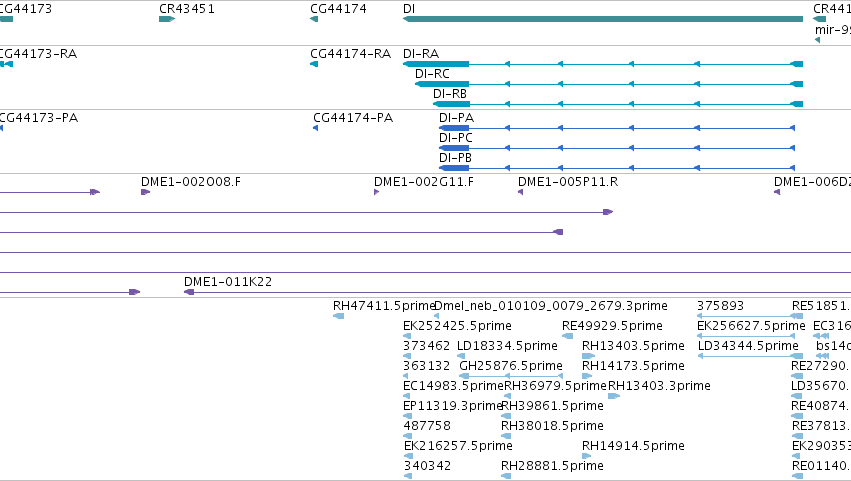This screenshot has width=851, height=481.
Task: Click the LD34344.5prime EST label
Action: tap(748, 346)
